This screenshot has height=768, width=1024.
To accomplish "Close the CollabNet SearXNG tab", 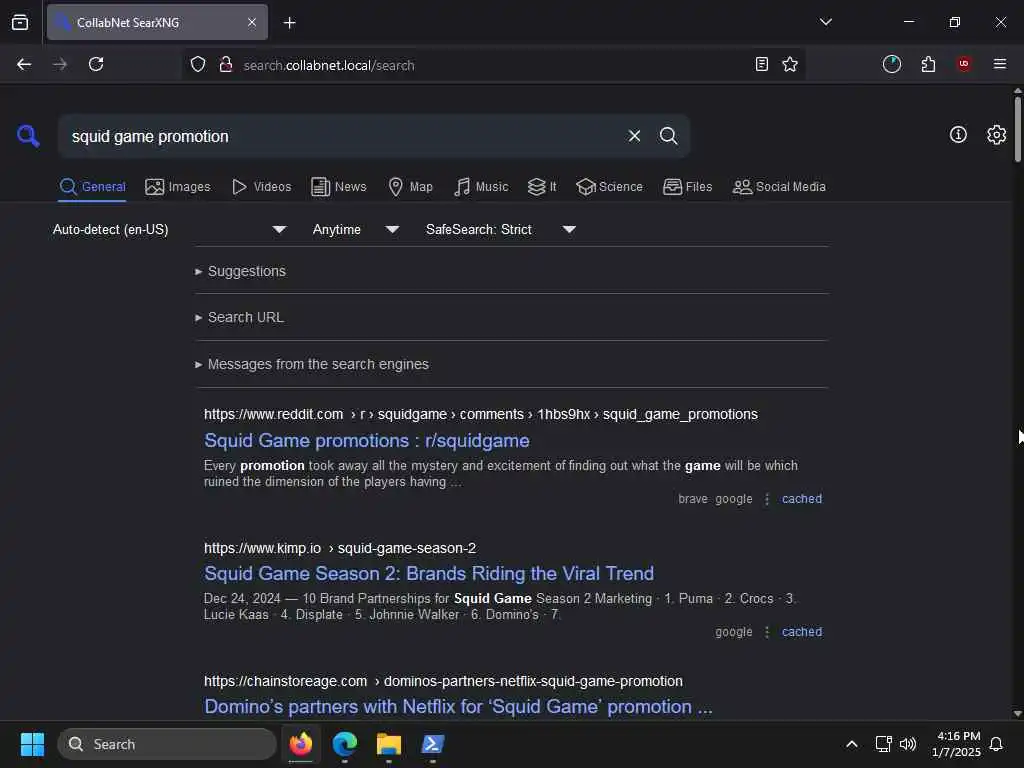I will [x=252, y=22].
